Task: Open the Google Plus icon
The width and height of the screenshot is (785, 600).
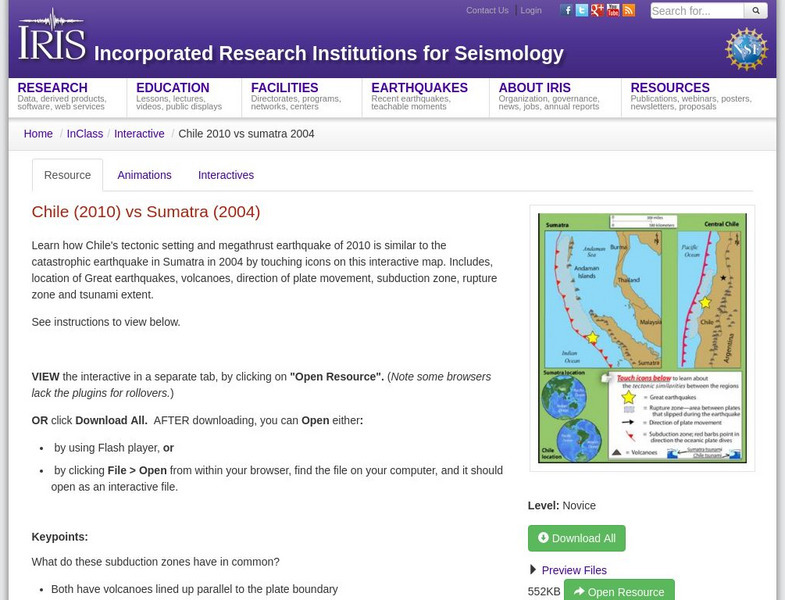Action: [597, 10]
